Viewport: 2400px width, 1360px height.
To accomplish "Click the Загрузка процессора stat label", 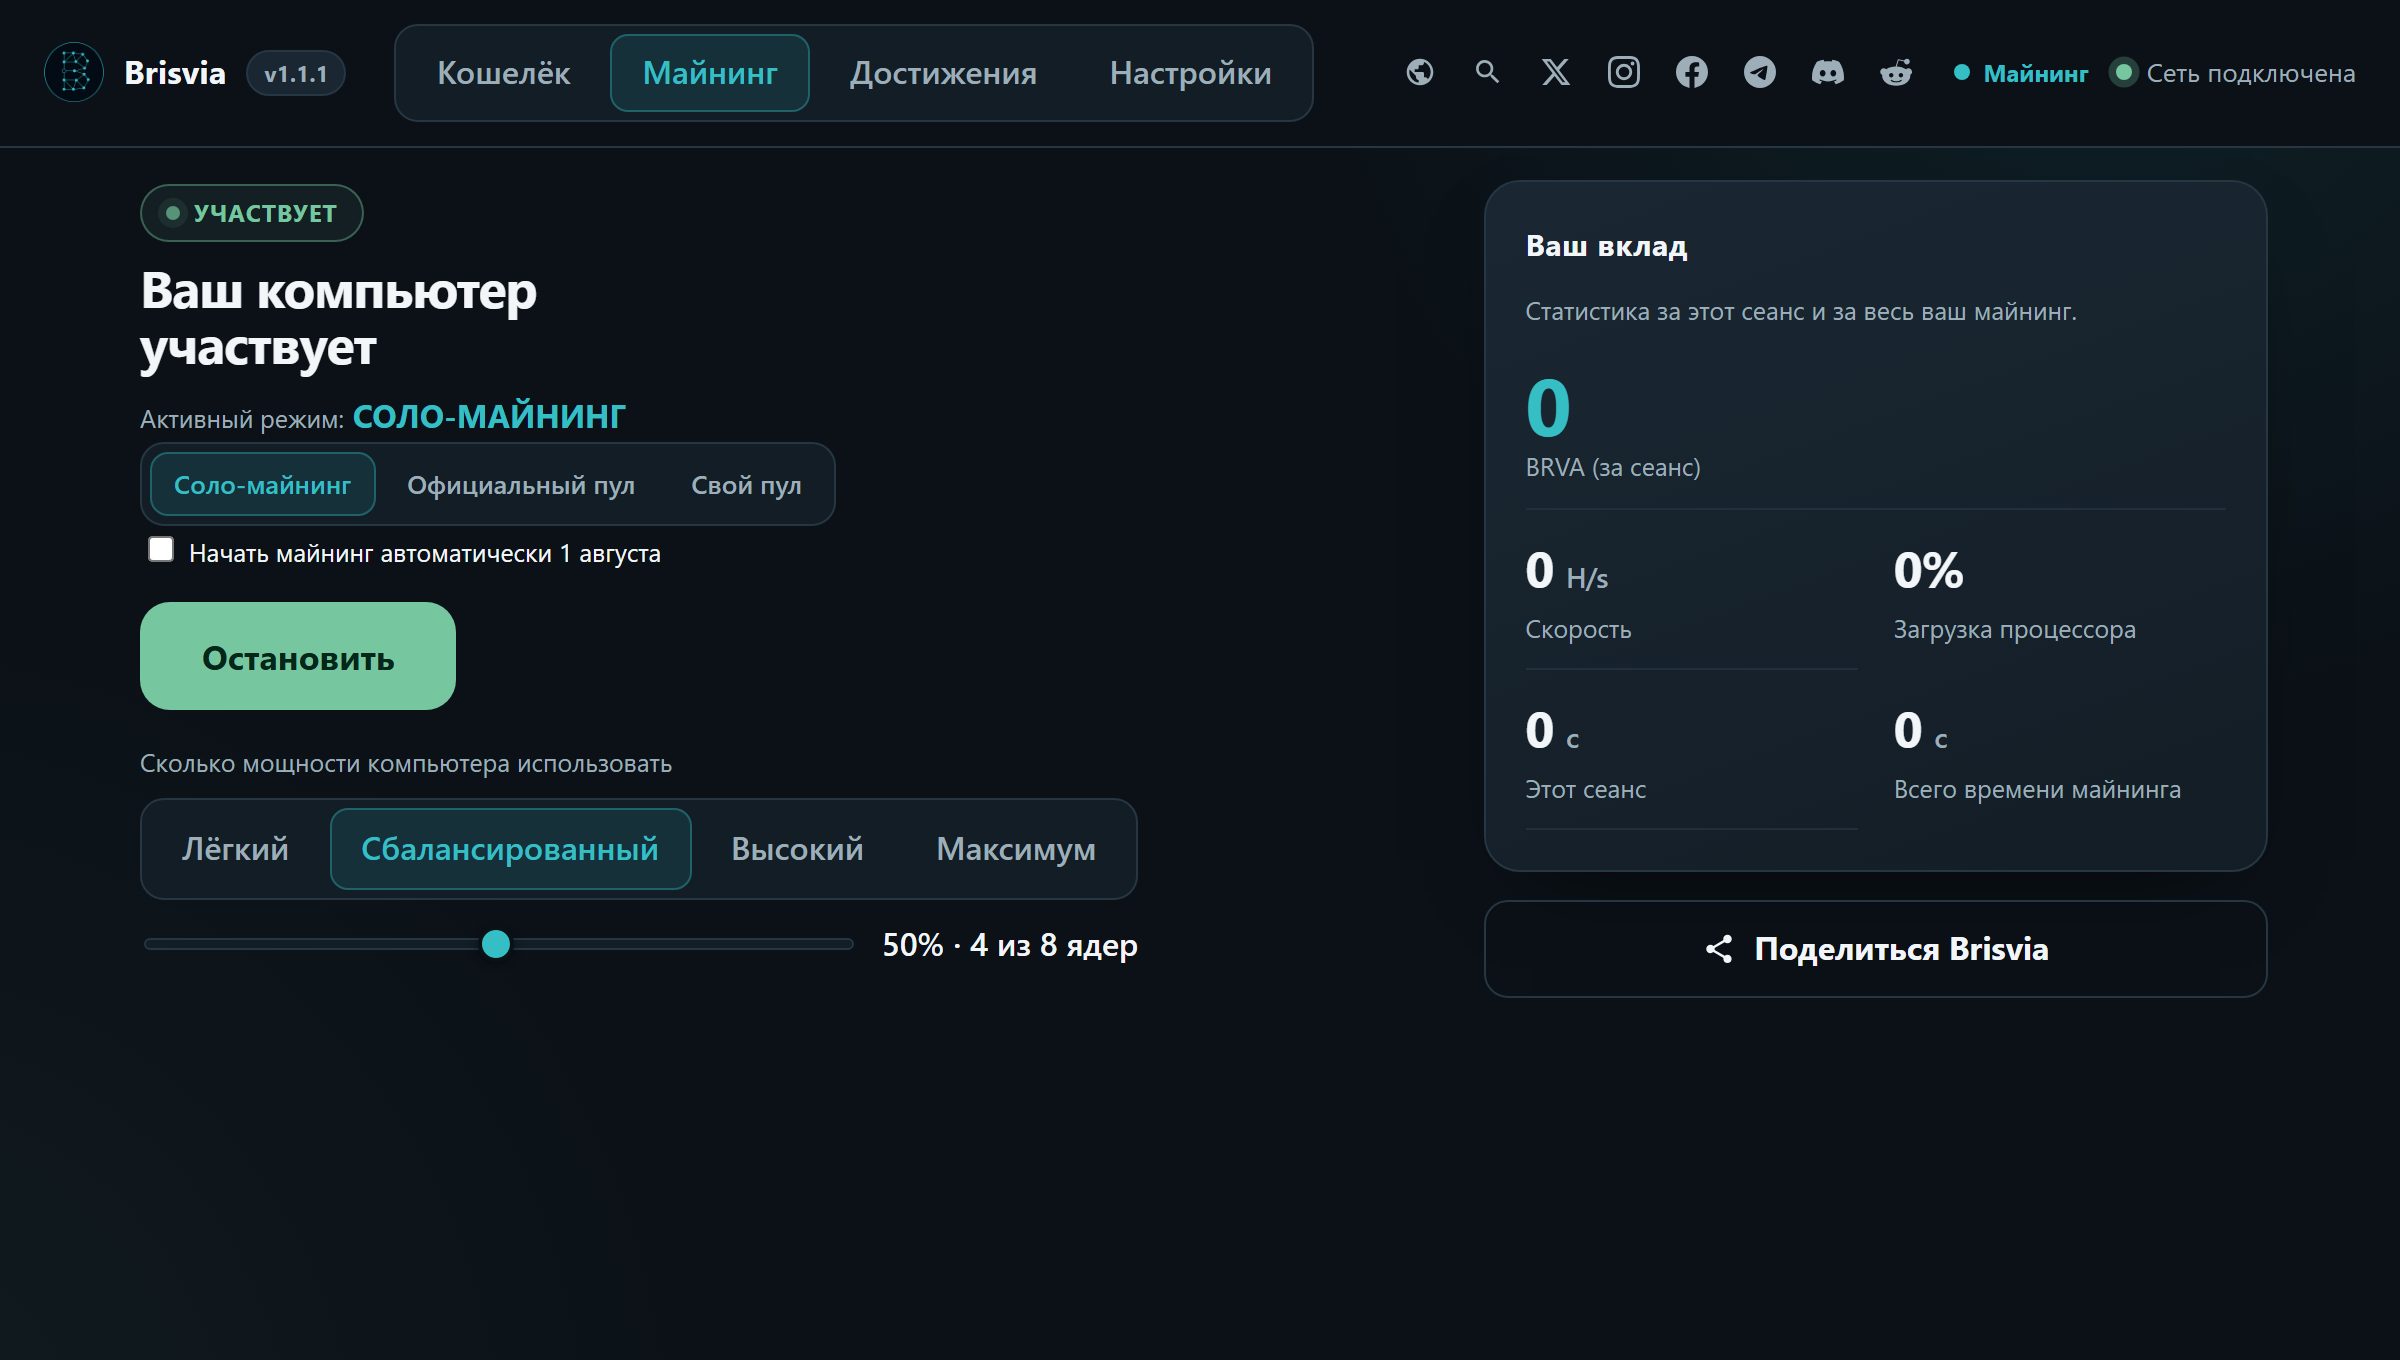I will 2014,630.
